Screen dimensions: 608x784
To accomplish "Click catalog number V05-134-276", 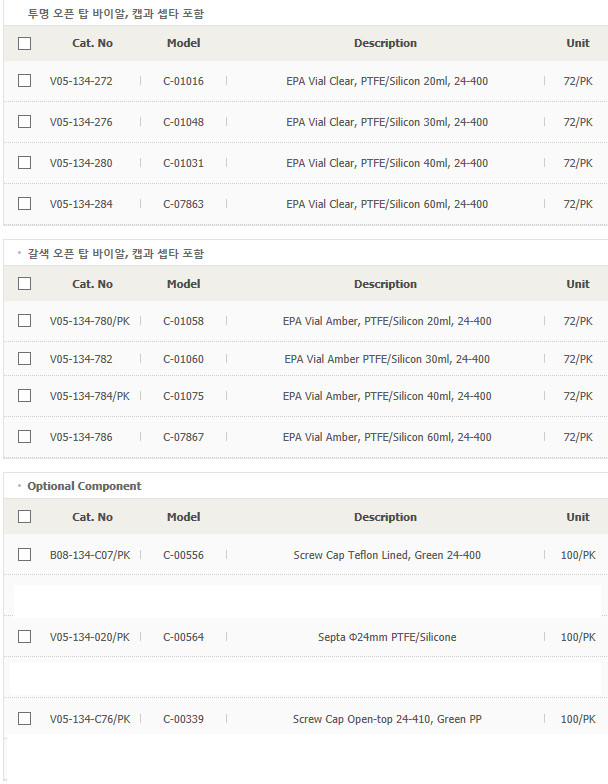I will click(x=81, y=122).
